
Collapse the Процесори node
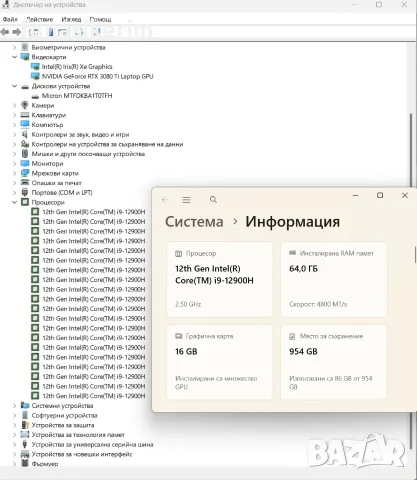[14, 202]
